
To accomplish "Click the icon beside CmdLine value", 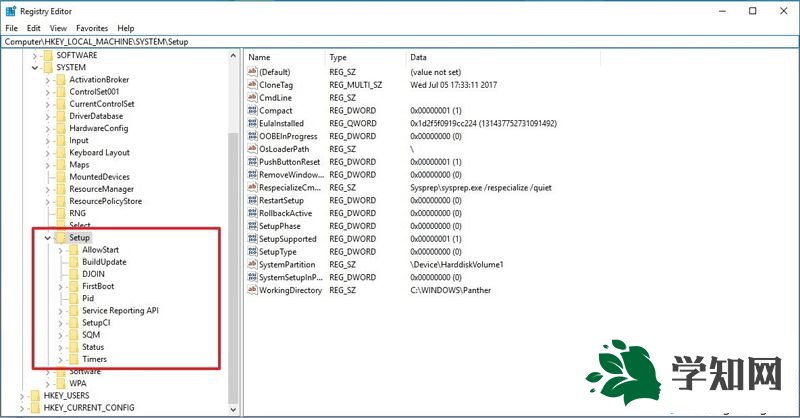I will (x=252, y=97).
